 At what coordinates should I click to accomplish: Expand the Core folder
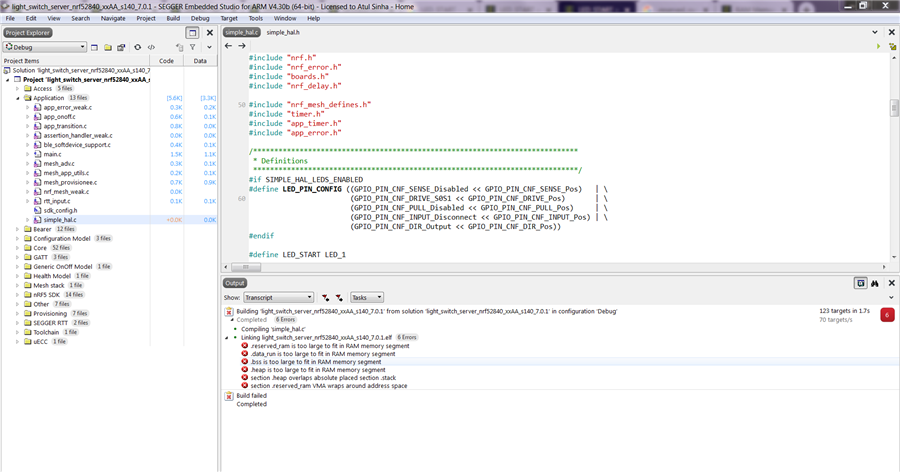[x=18, y=247]
